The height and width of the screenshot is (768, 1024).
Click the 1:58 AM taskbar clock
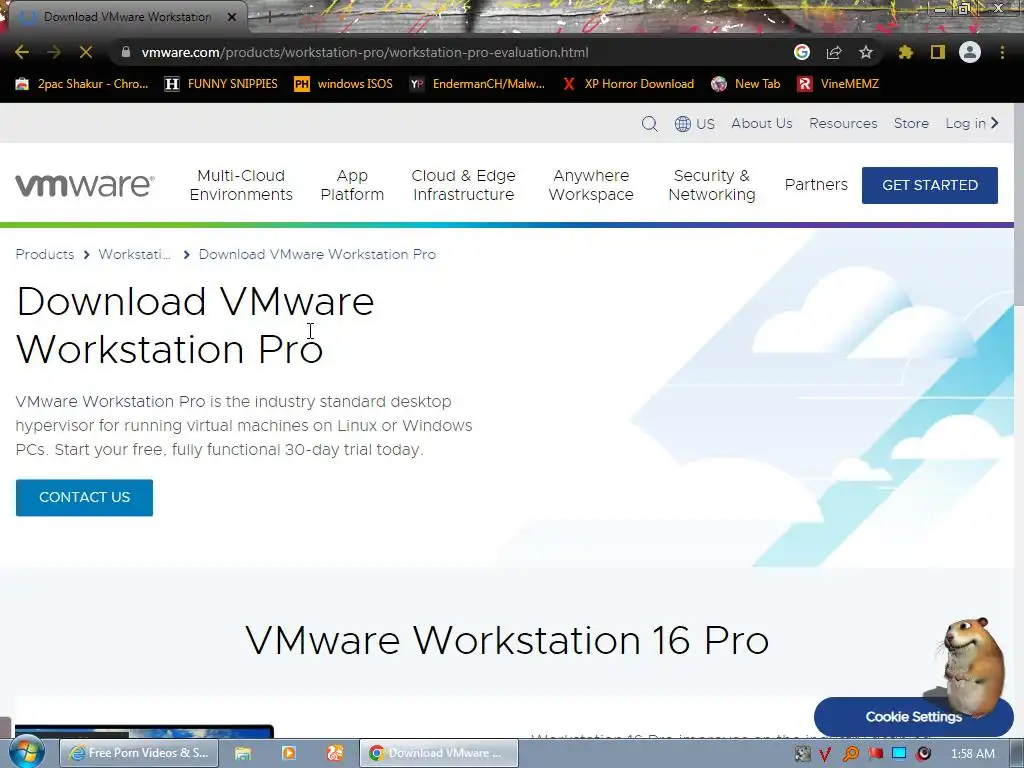(973, 754)
